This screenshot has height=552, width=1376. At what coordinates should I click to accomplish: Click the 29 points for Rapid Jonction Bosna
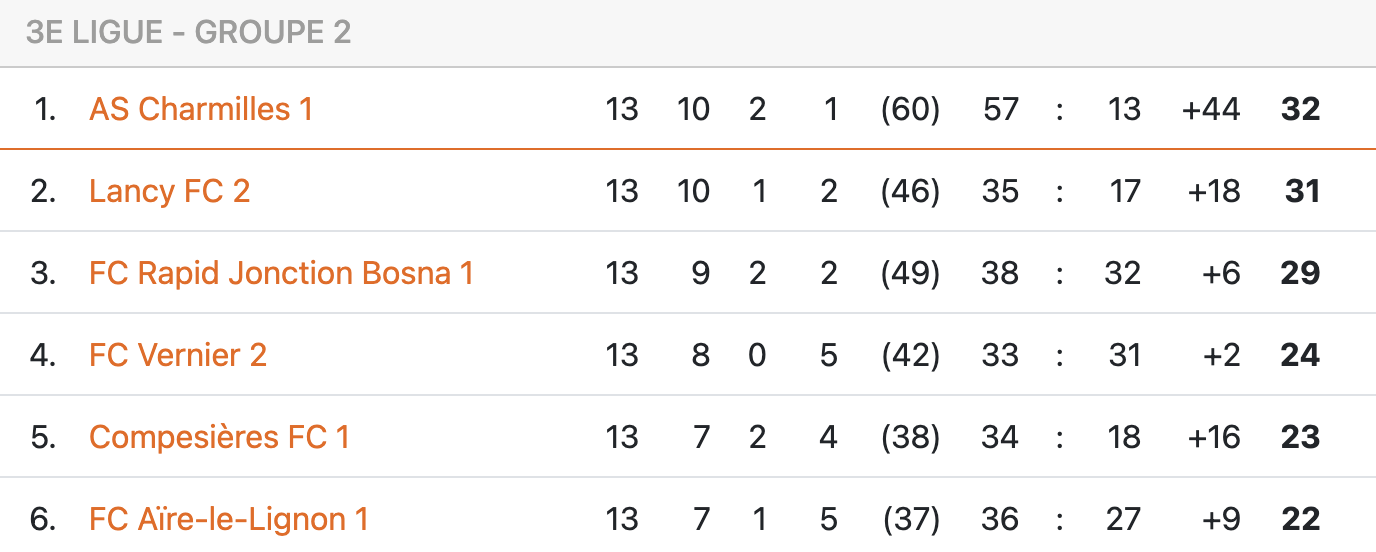[x=1300, y=273]
